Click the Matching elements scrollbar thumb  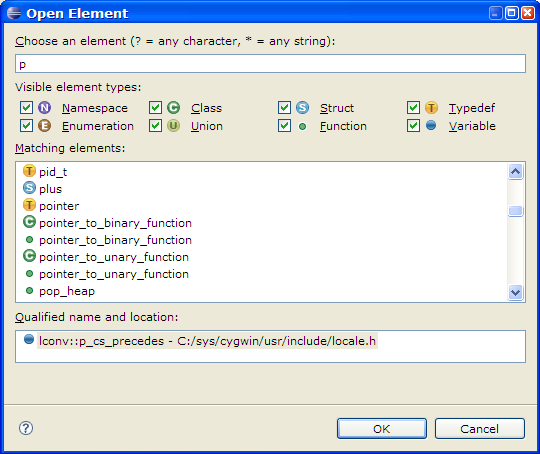pos(516,211)
